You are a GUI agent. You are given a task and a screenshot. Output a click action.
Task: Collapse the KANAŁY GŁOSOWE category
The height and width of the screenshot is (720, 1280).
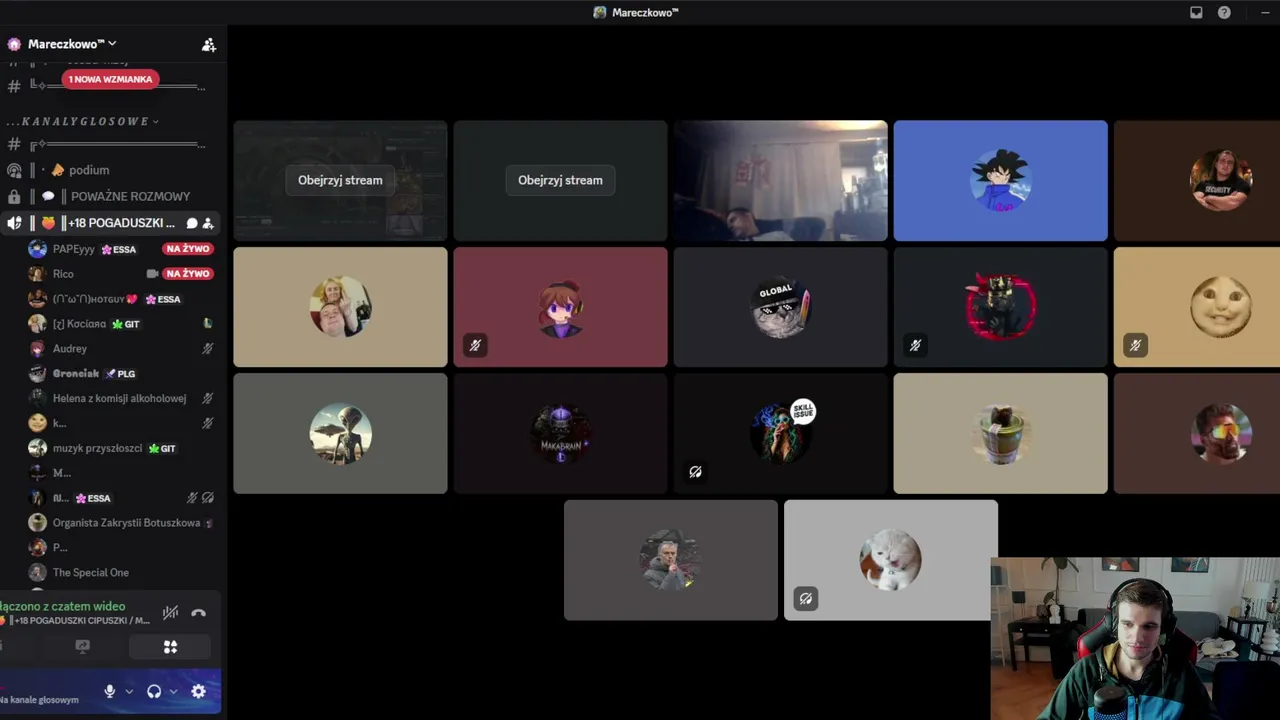(x=83, y=121)
